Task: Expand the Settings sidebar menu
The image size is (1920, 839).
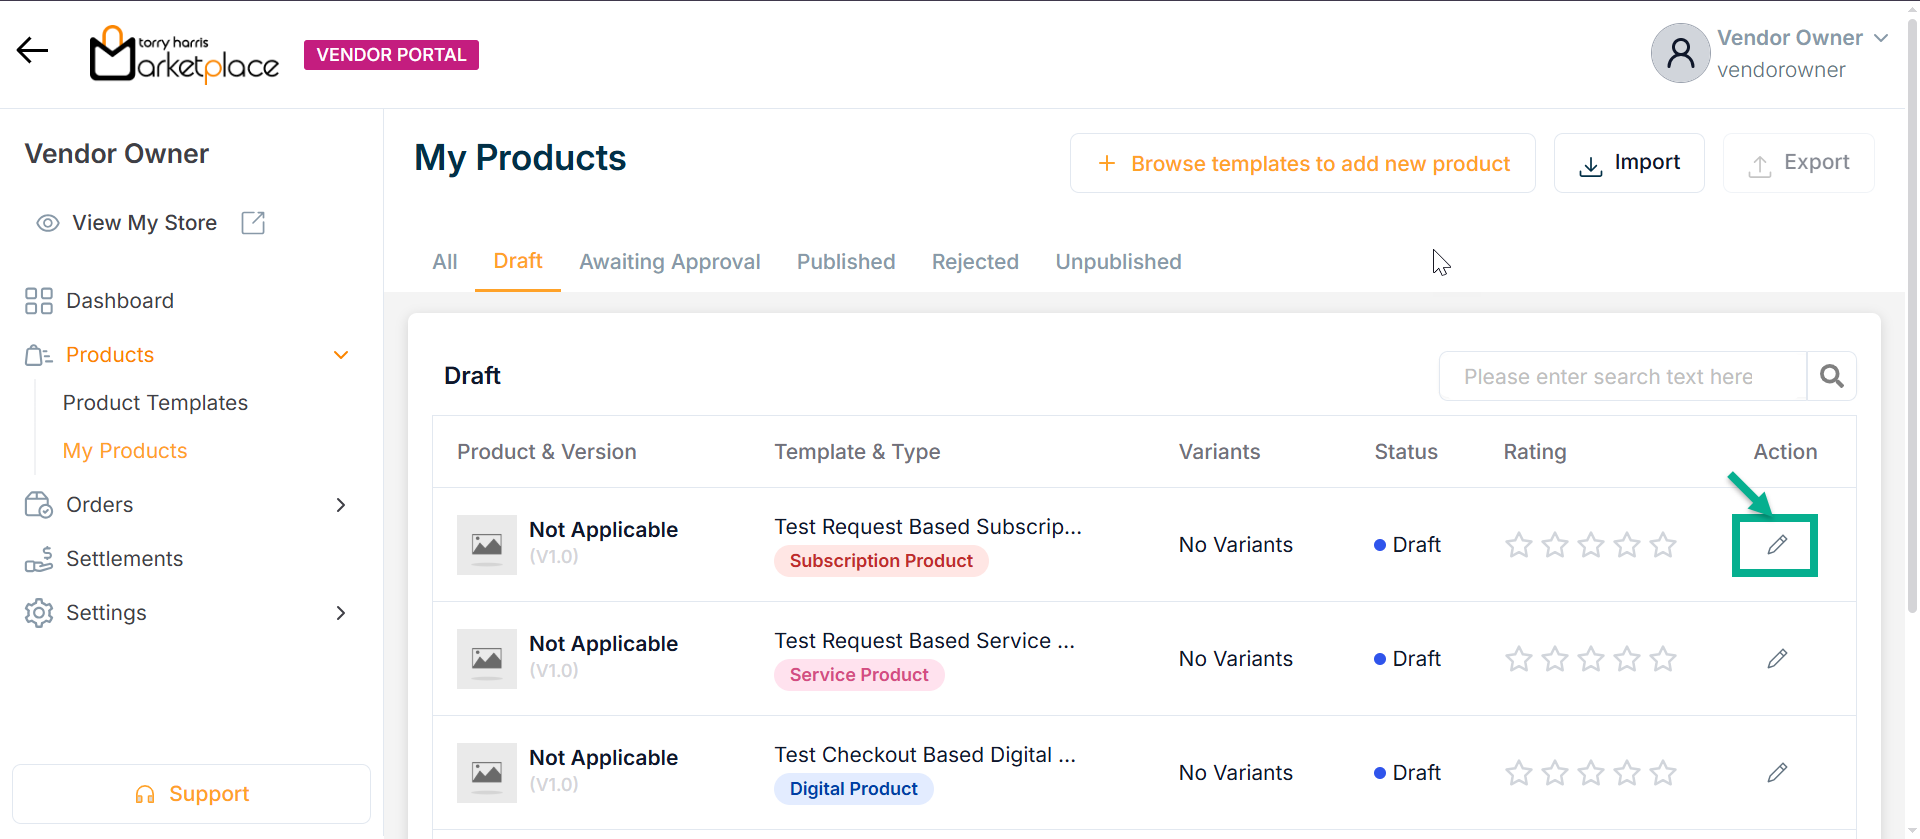Action: click(x=340, y=613)
